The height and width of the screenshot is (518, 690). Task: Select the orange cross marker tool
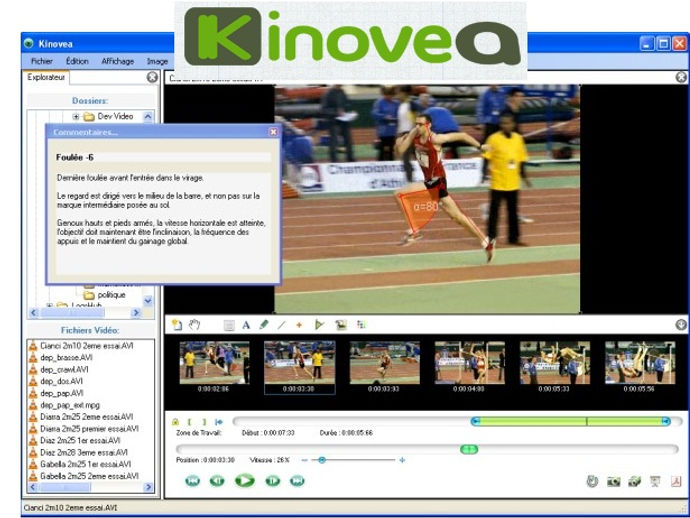299,325
